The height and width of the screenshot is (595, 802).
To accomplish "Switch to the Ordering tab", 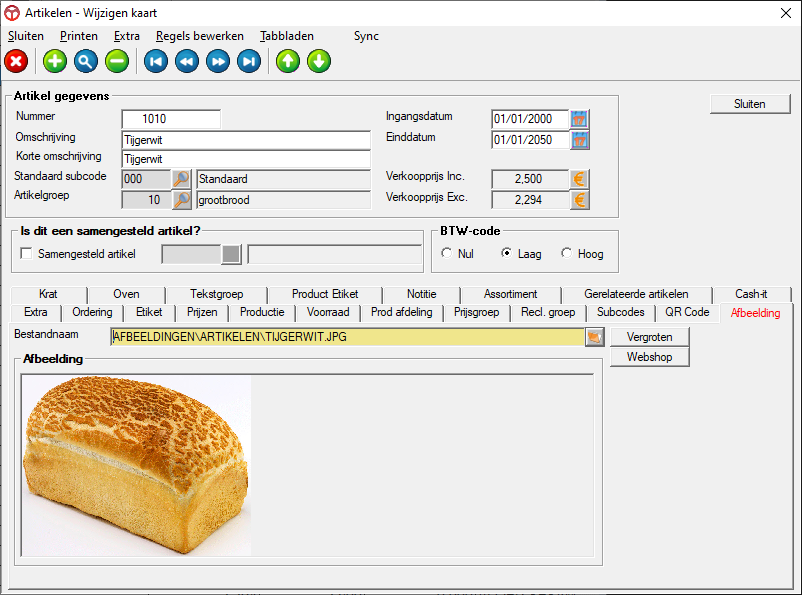I will [x=92, y=312].
